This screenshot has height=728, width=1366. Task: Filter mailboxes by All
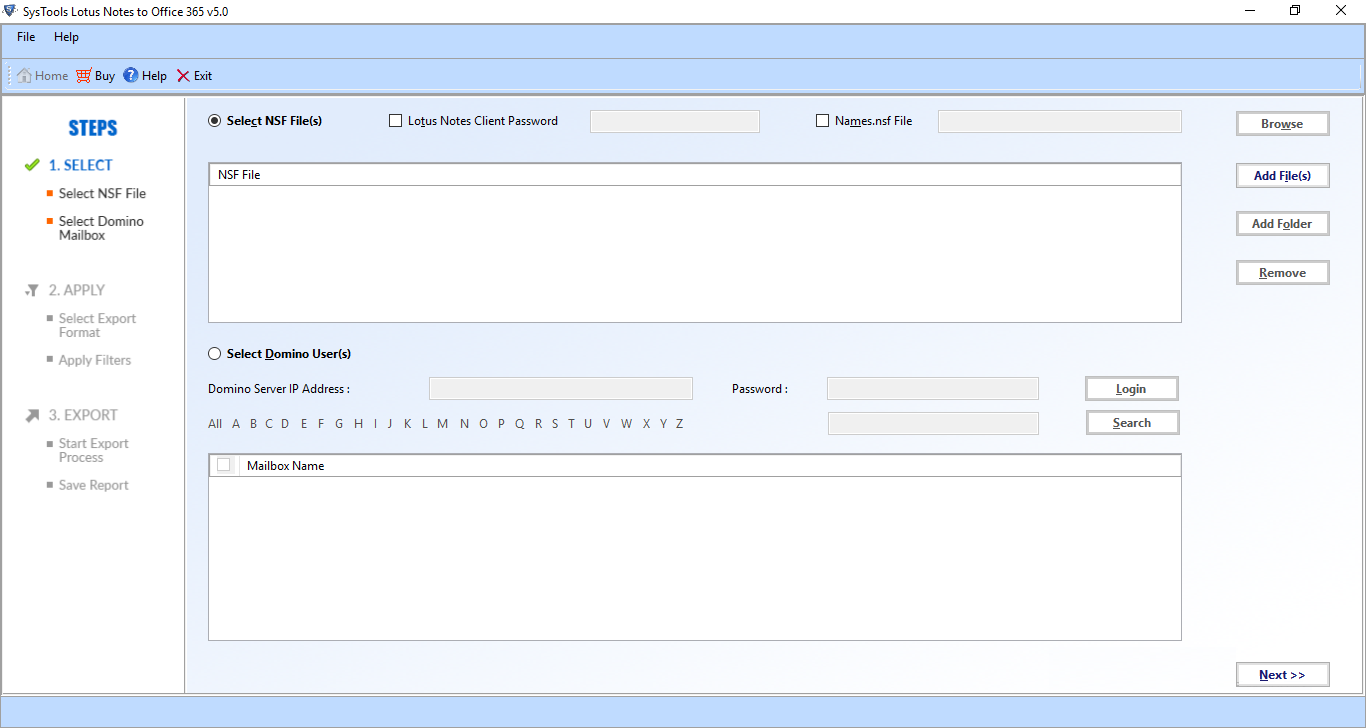pos(215,424)
